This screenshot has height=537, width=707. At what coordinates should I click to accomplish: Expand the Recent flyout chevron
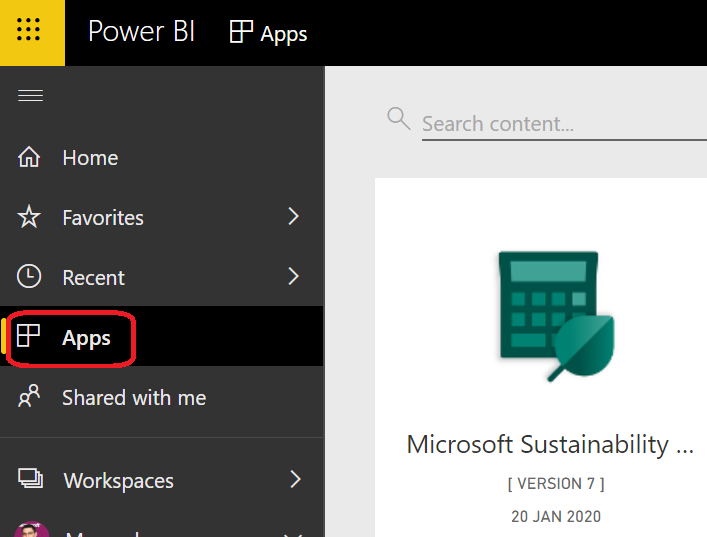coord(293,277)
